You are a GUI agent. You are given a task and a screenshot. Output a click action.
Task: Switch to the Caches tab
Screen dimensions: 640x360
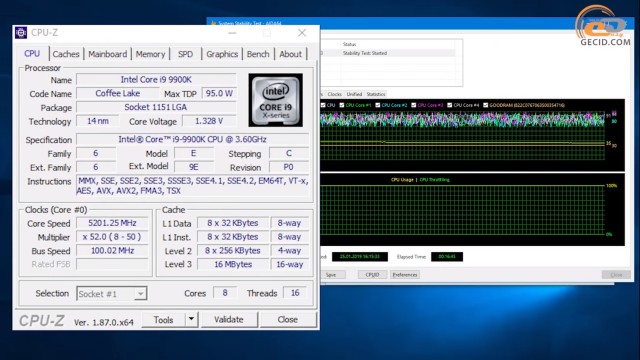66,54
